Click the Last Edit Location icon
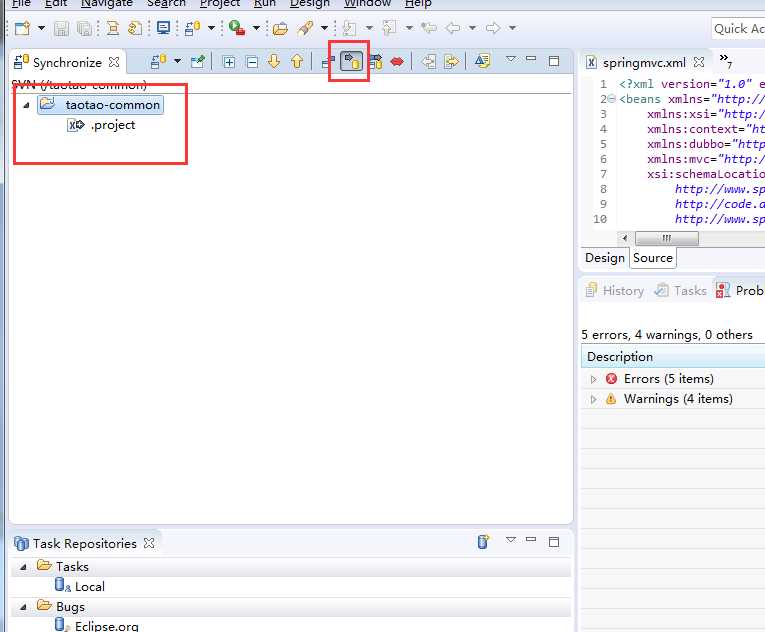The width and height of the screenshot is (765, 632). 429,28
